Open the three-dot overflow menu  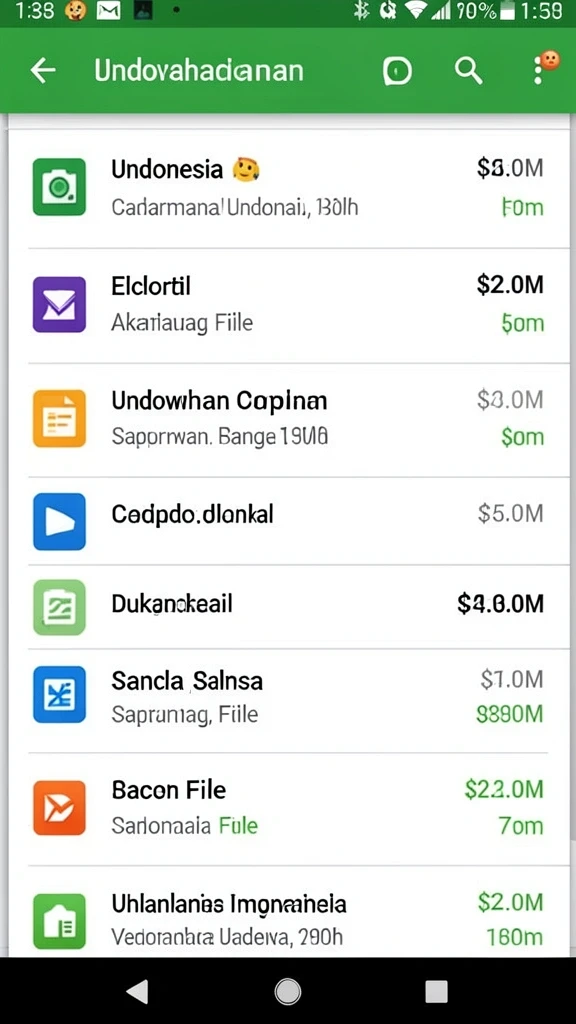[538, 71]
